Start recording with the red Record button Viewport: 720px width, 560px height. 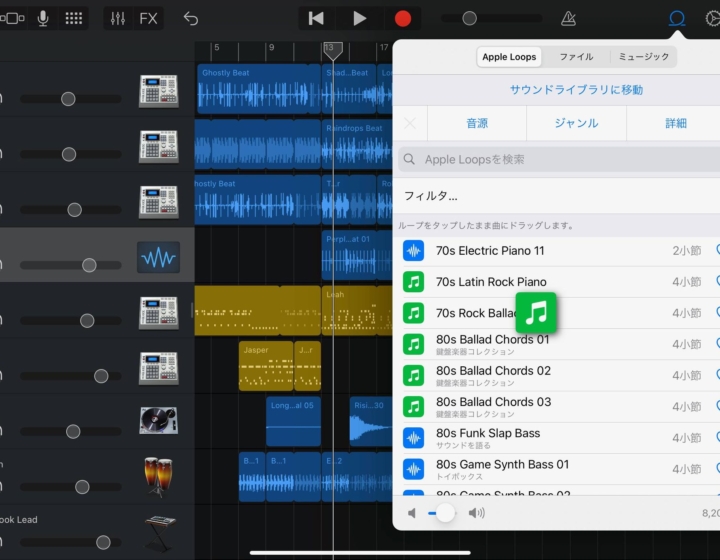(x=403, y=19)
